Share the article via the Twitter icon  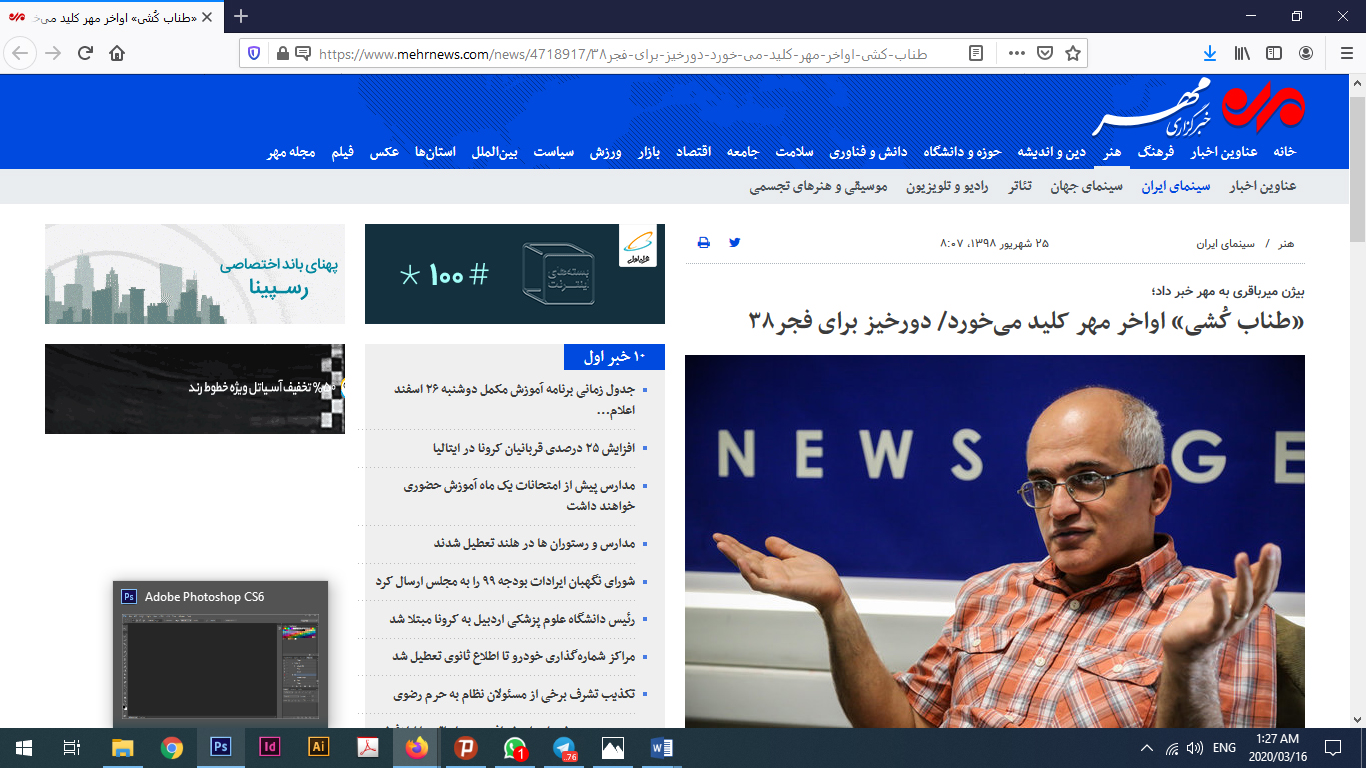point(735,242)
